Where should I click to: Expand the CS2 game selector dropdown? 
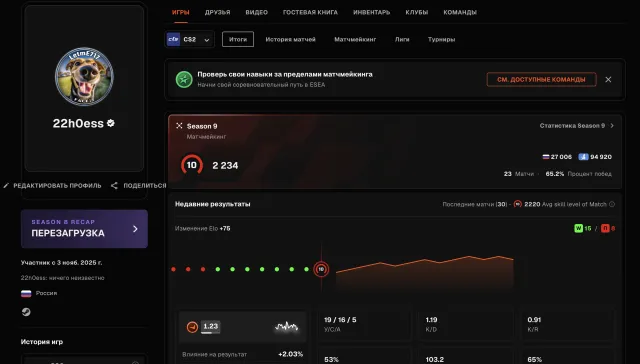point(190,40)
